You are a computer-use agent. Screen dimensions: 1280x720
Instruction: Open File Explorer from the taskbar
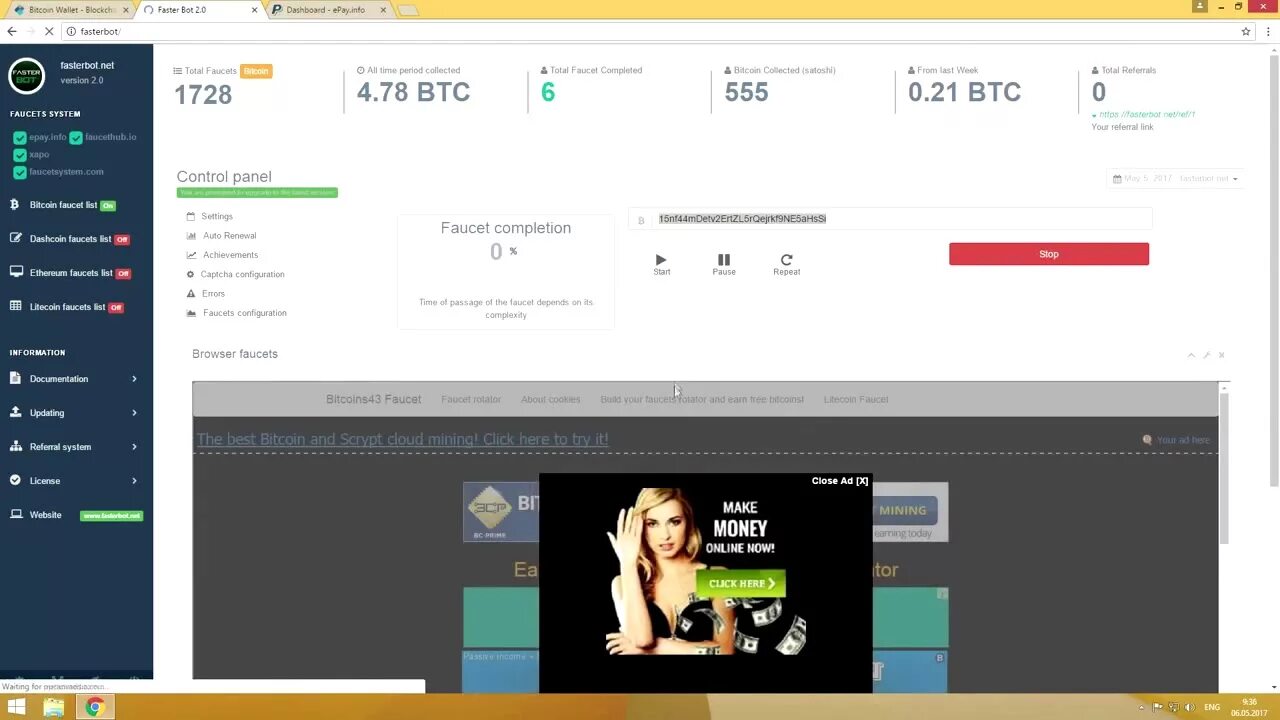pyautogui.click(x=54, y=707)
